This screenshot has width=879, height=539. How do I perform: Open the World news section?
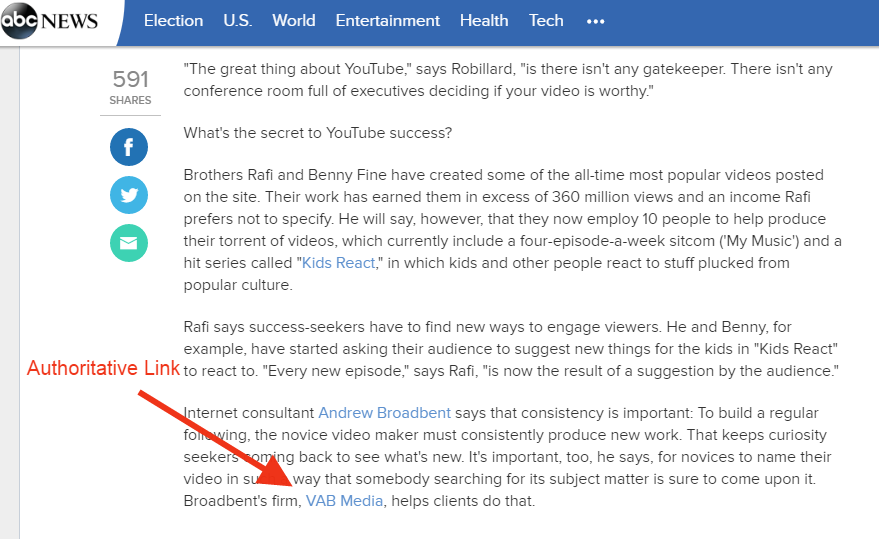(294, 21)
